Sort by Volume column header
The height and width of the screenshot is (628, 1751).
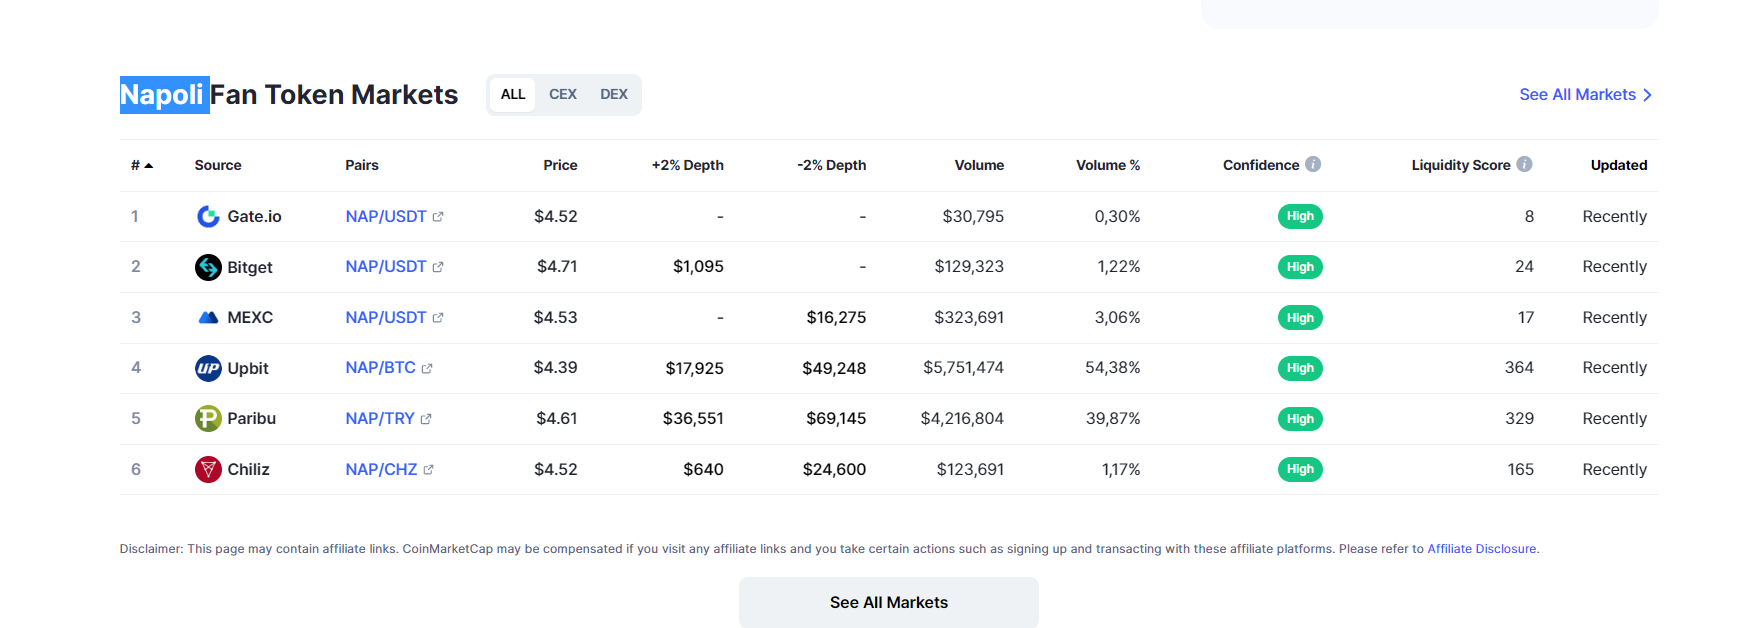pyautogui.click(x=979, y=165)
